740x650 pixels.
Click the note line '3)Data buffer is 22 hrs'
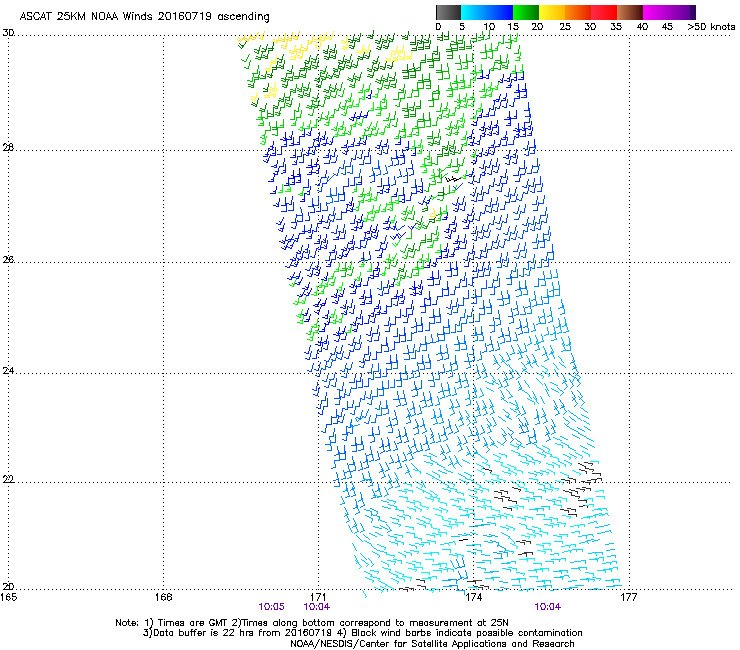pyautogui.click(x=362, y=633)
